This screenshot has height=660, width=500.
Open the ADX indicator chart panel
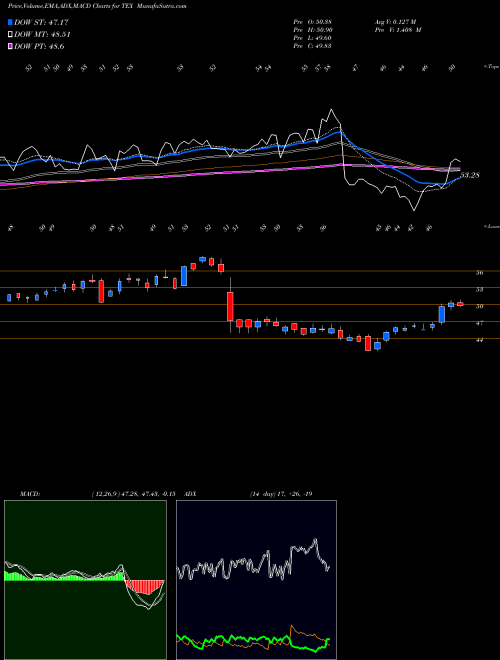(x=256, y=580)
